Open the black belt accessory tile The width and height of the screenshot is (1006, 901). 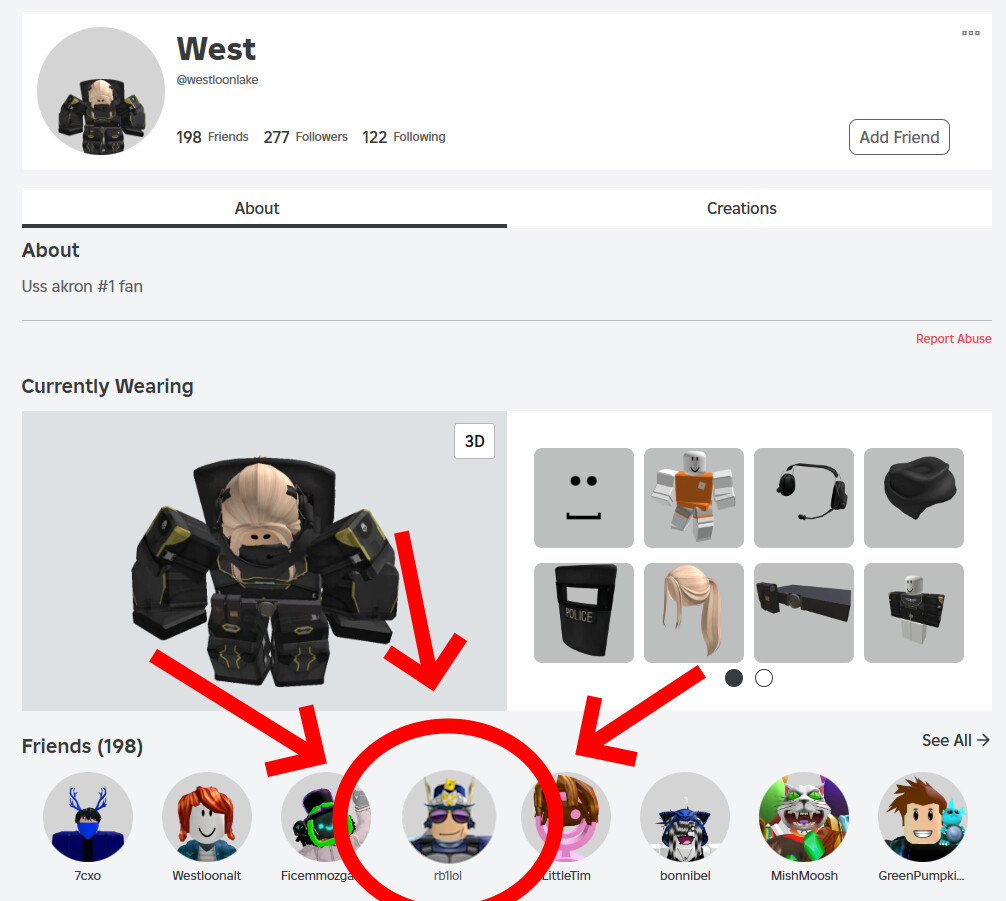pyautogui.click(x=803, y=612)
